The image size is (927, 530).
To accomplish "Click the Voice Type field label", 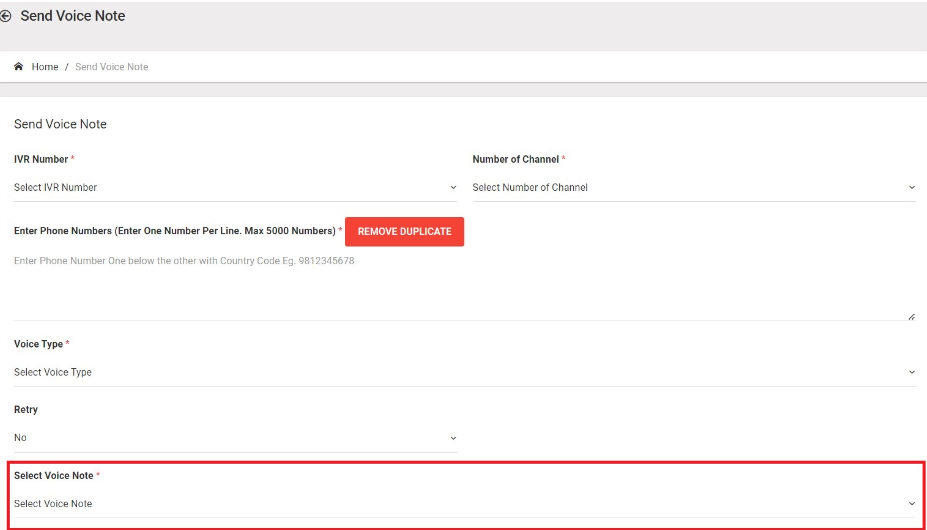I will [38, 344].
